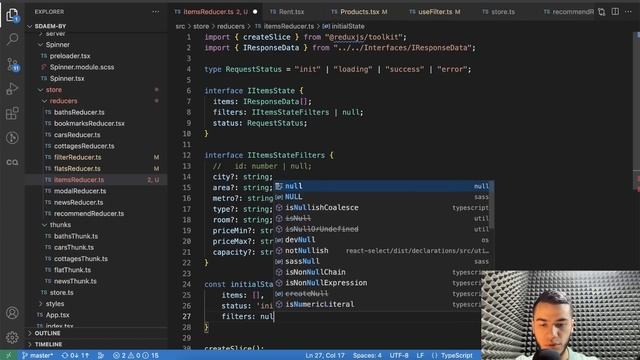
Task: Place cursor on line 4 RequestStatus type
Action: pos(253,69)
